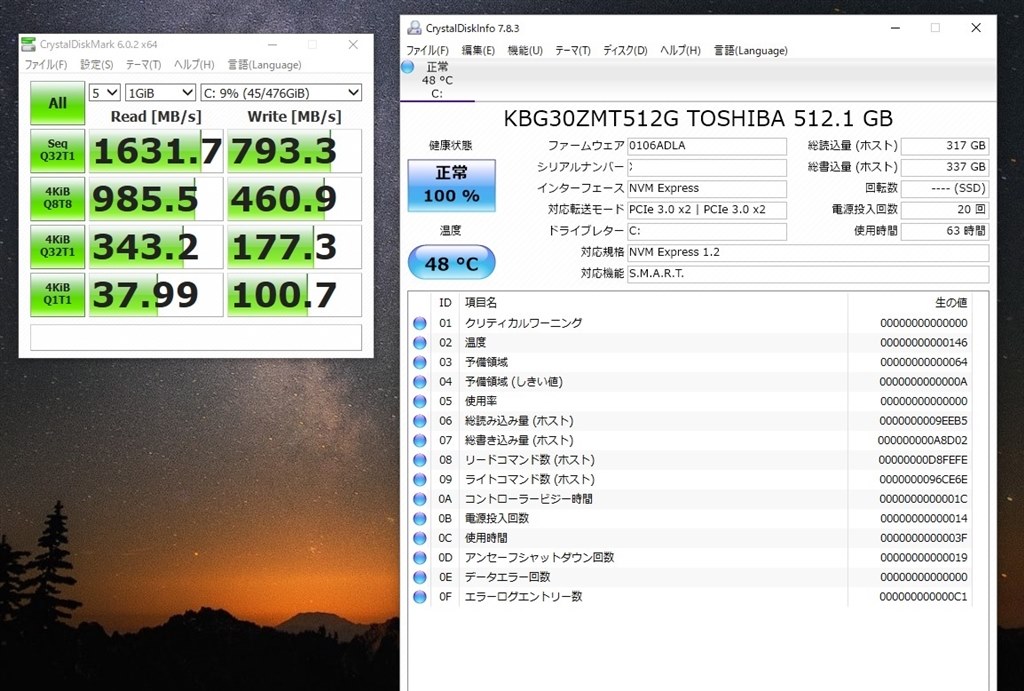Click the green All benchmark button
The width and height of the screenshot is (1024, 691).
point(57,103)
